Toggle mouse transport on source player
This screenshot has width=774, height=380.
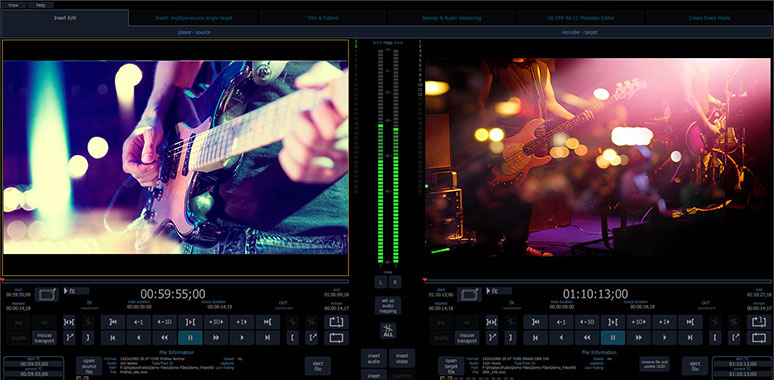pos(44,338)
